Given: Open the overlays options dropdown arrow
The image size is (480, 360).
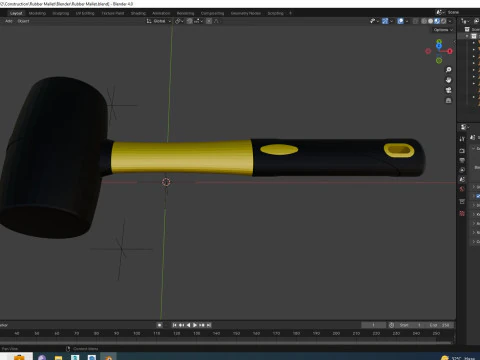Looking at the screenshot, I should click(407, 21).
